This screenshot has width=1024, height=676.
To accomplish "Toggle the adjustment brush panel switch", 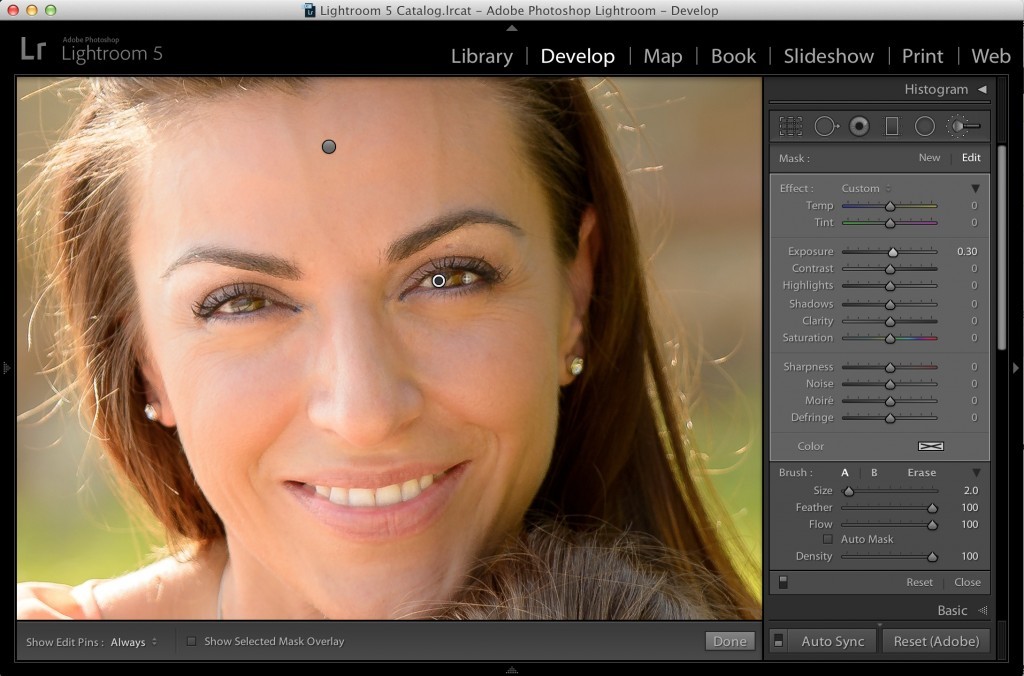I will click(x=783, y=582).
